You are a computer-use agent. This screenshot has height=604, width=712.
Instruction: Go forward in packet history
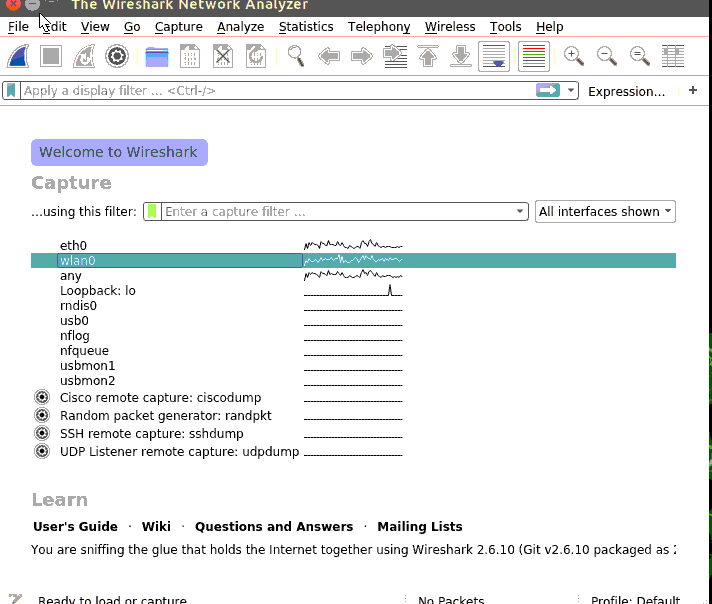(362, 56)
